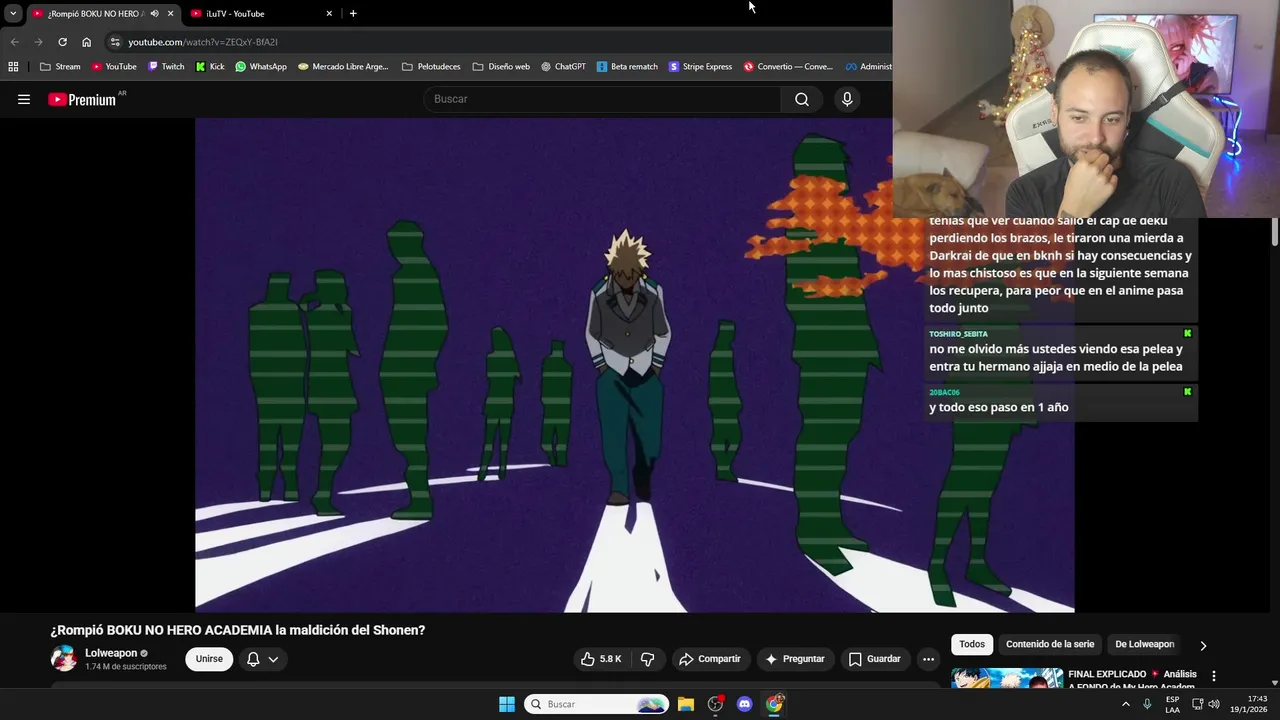
Task: Reload the current page
Action: point(62,42)
